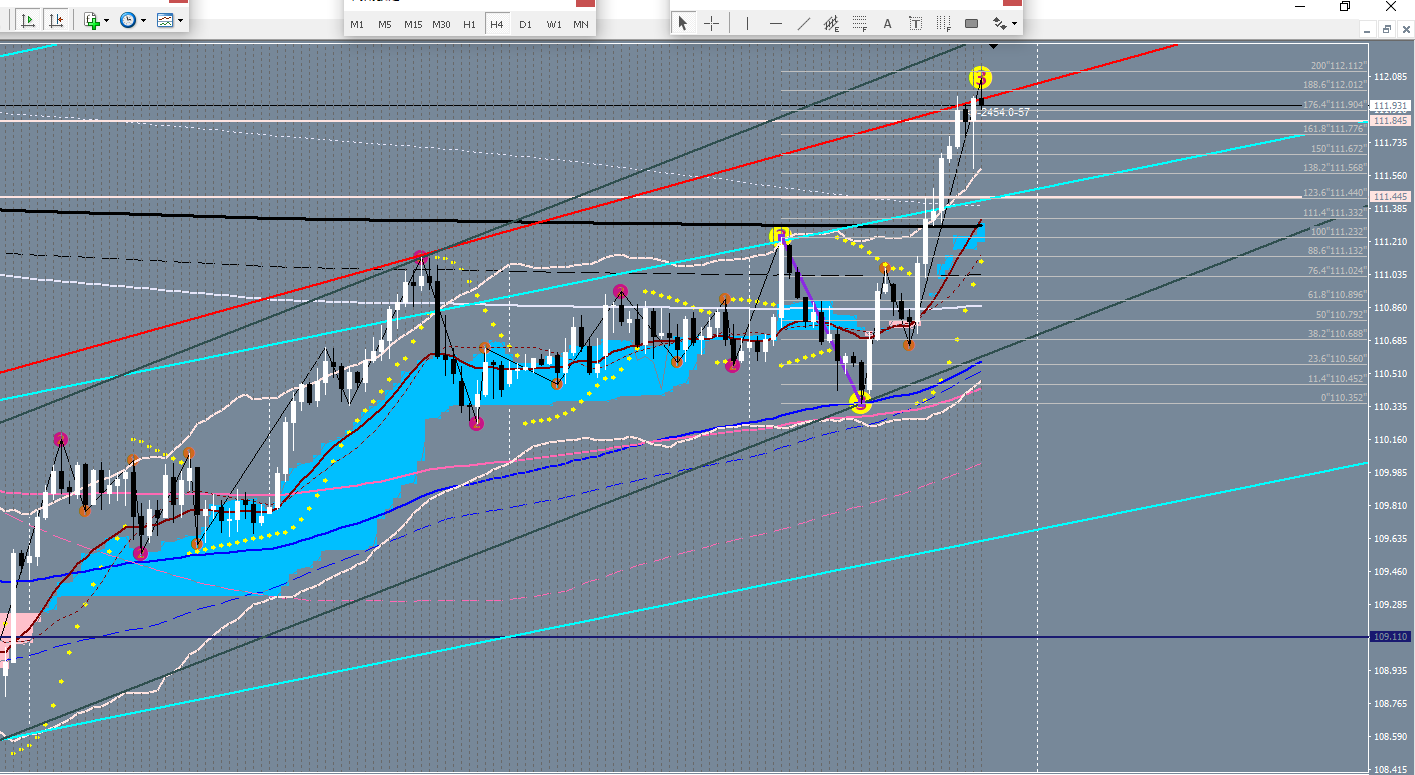
Task: Toggle chart shift button
Action: [x=56, y=19]
